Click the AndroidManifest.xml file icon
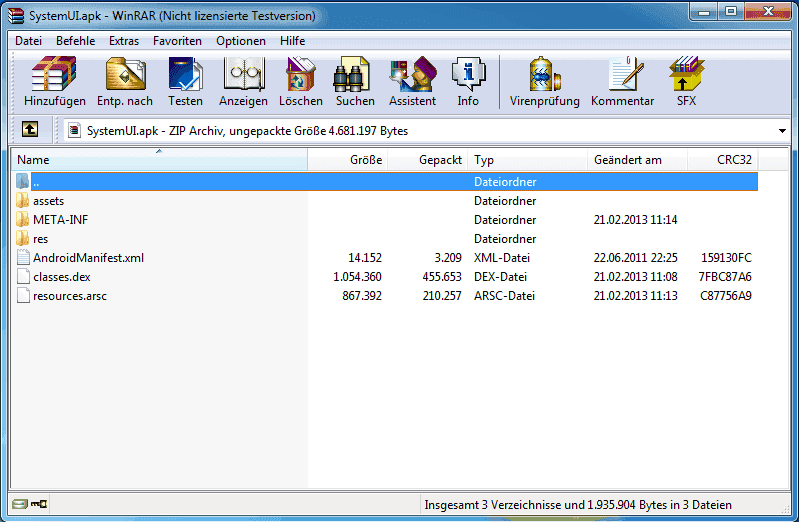 (23, 257)
